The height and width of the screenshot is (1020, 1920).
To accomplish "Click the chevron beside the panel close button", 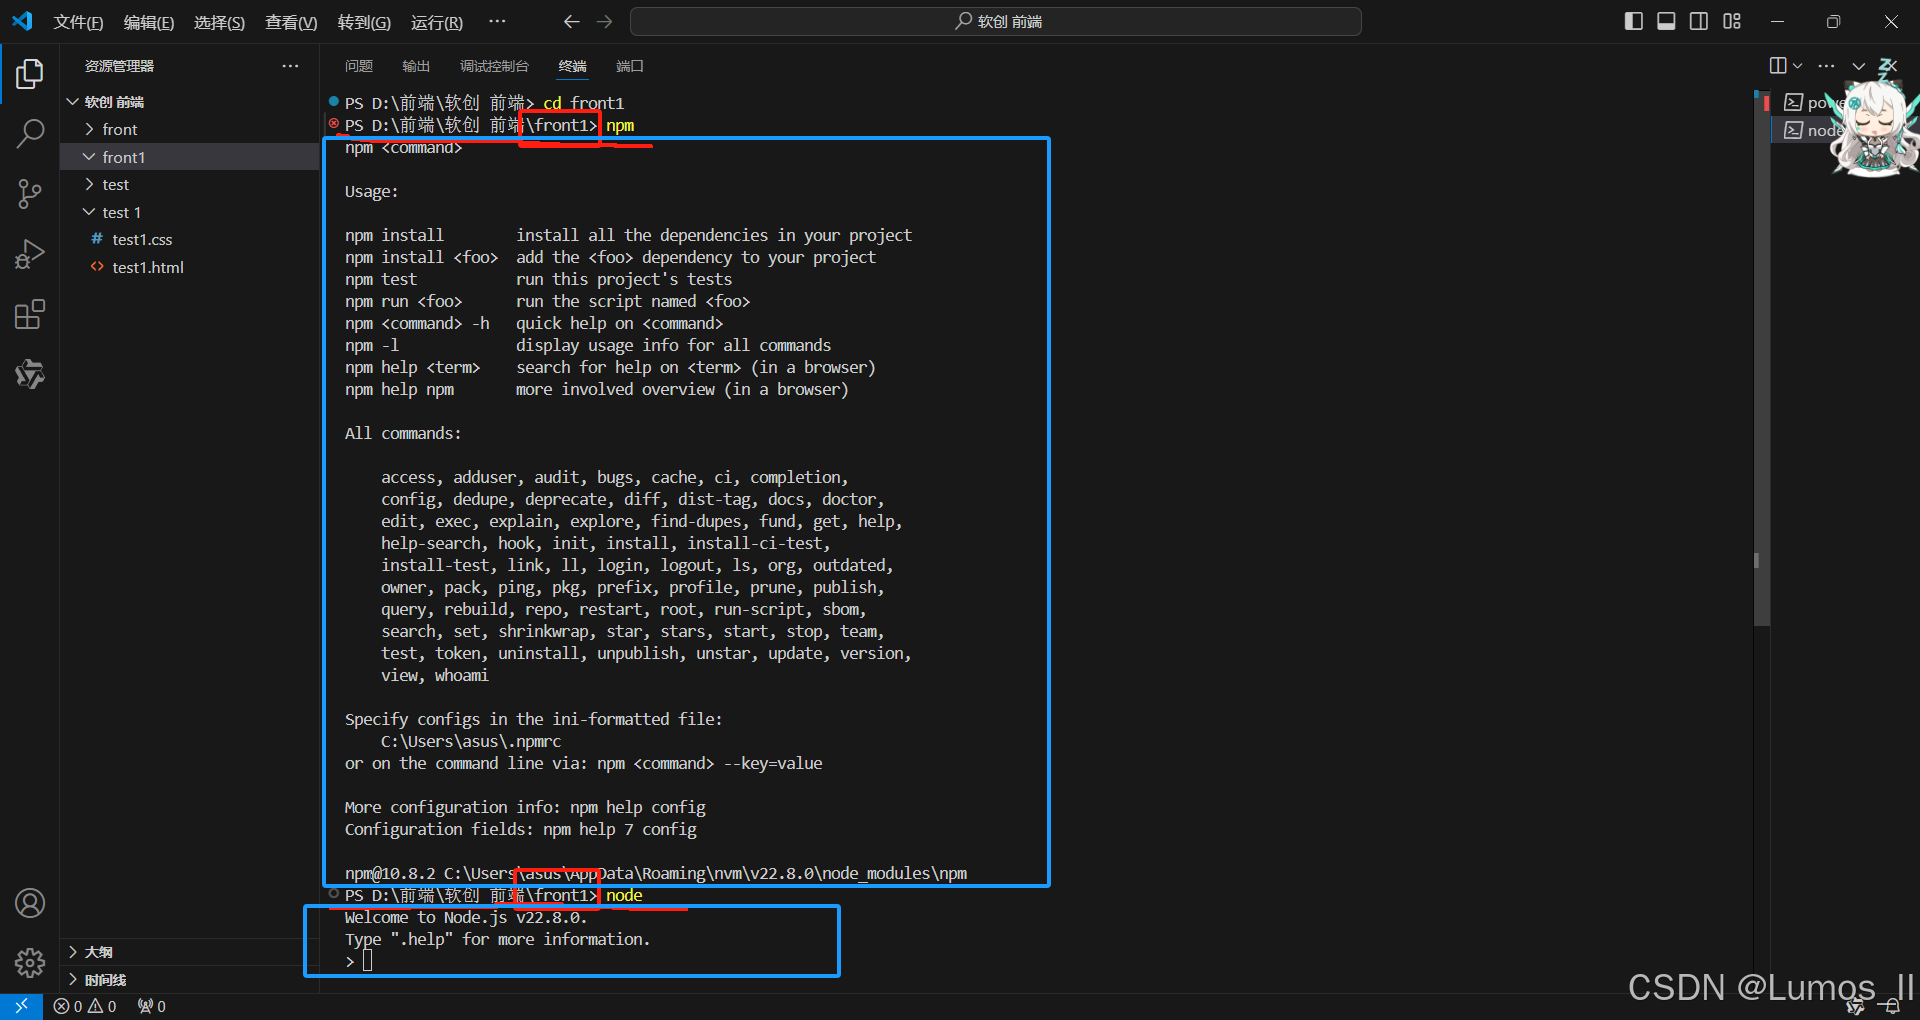I will pos(1858,66).
